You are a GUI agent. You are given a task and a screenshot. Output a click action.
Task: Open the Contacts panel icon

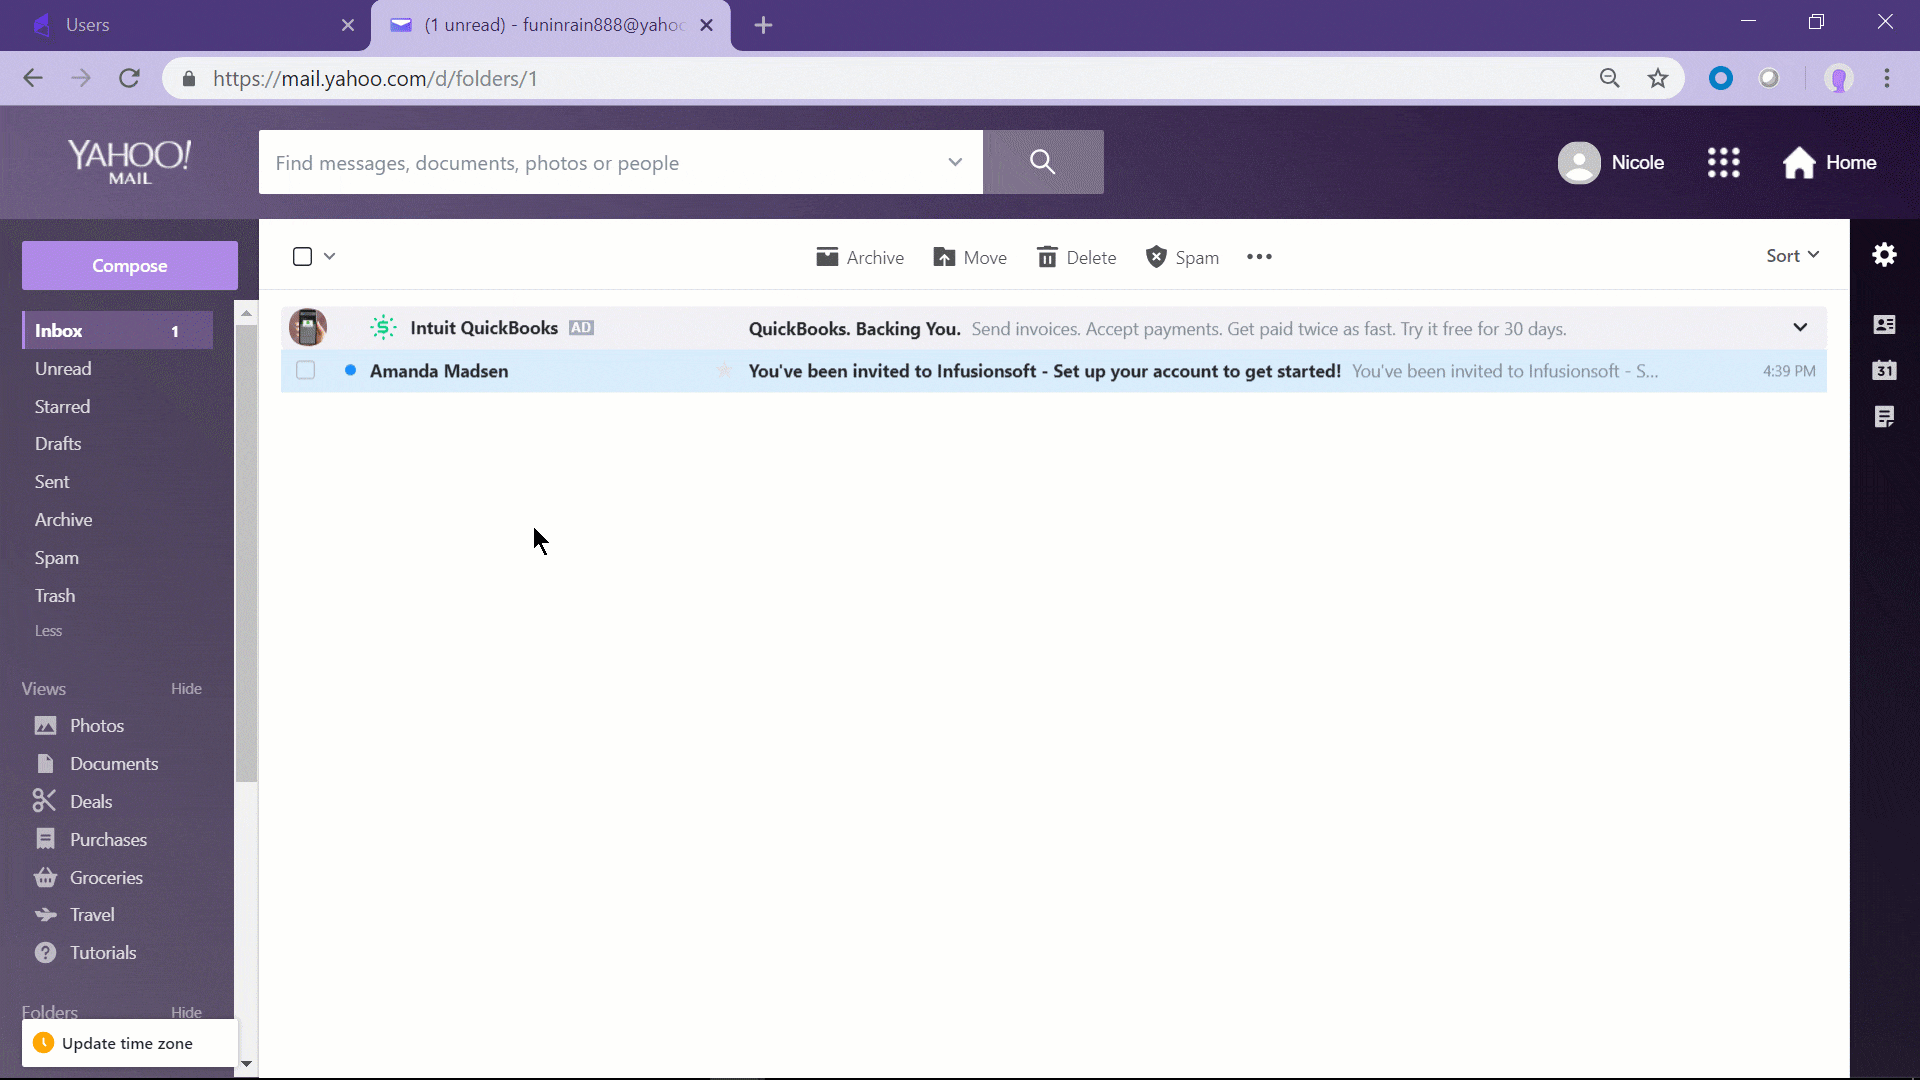(1884, 325)
